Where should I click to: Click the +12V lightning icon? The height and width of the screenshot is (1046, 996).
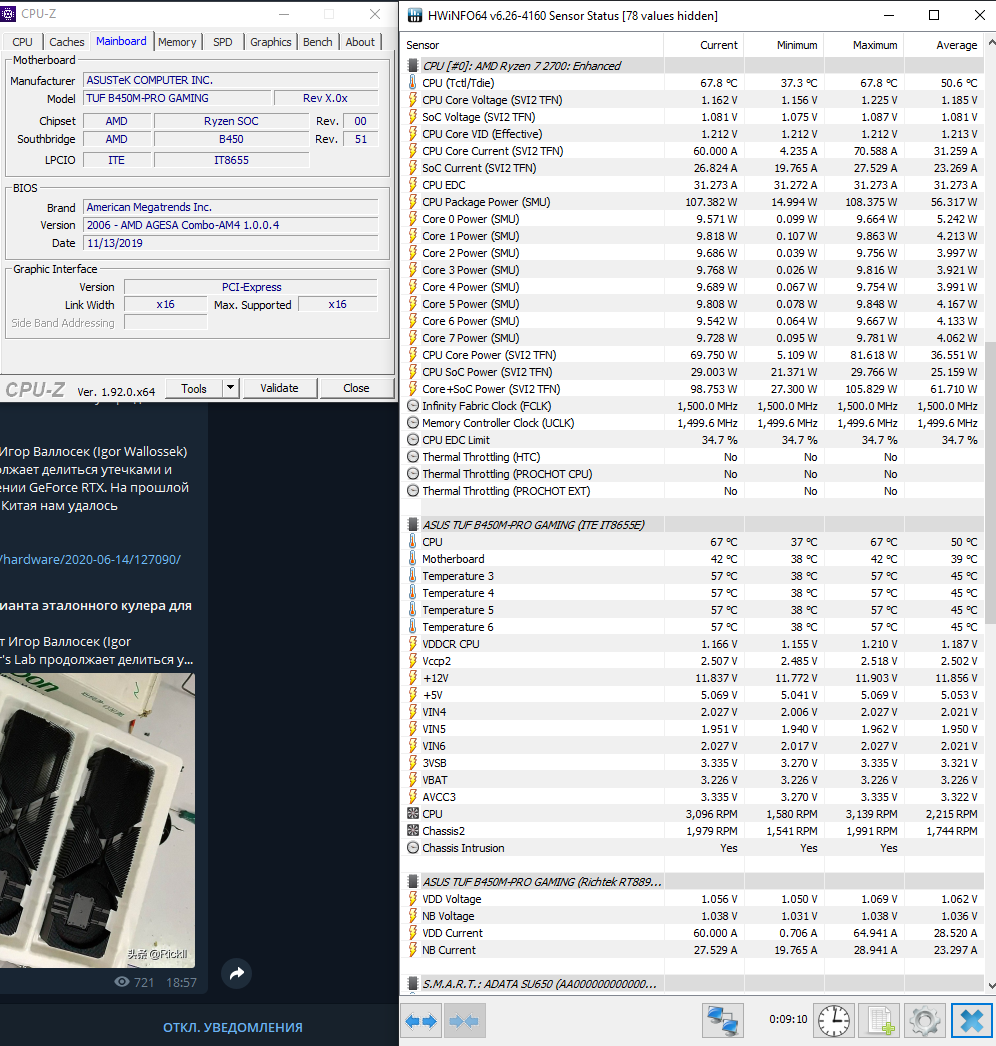coord(412,678)
